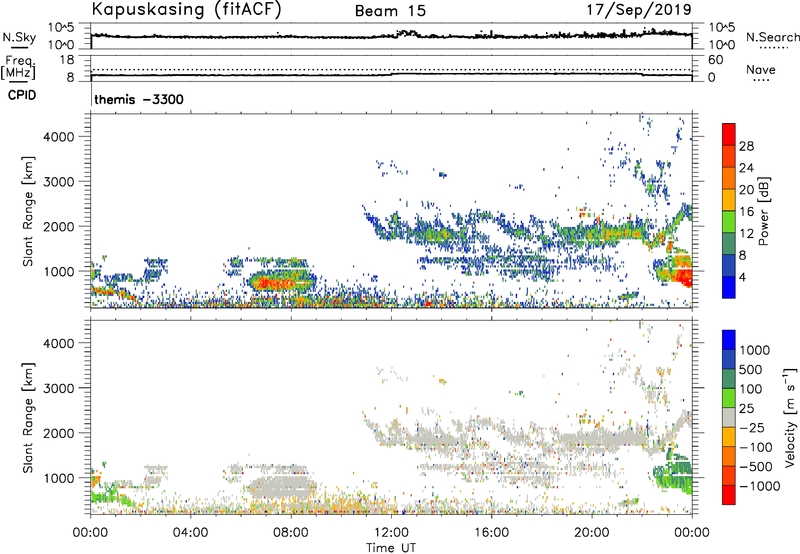Click the 'Freq. [MHz]' axis label
Viewport: 800px width, 554px height.
[x=20, y=67]
